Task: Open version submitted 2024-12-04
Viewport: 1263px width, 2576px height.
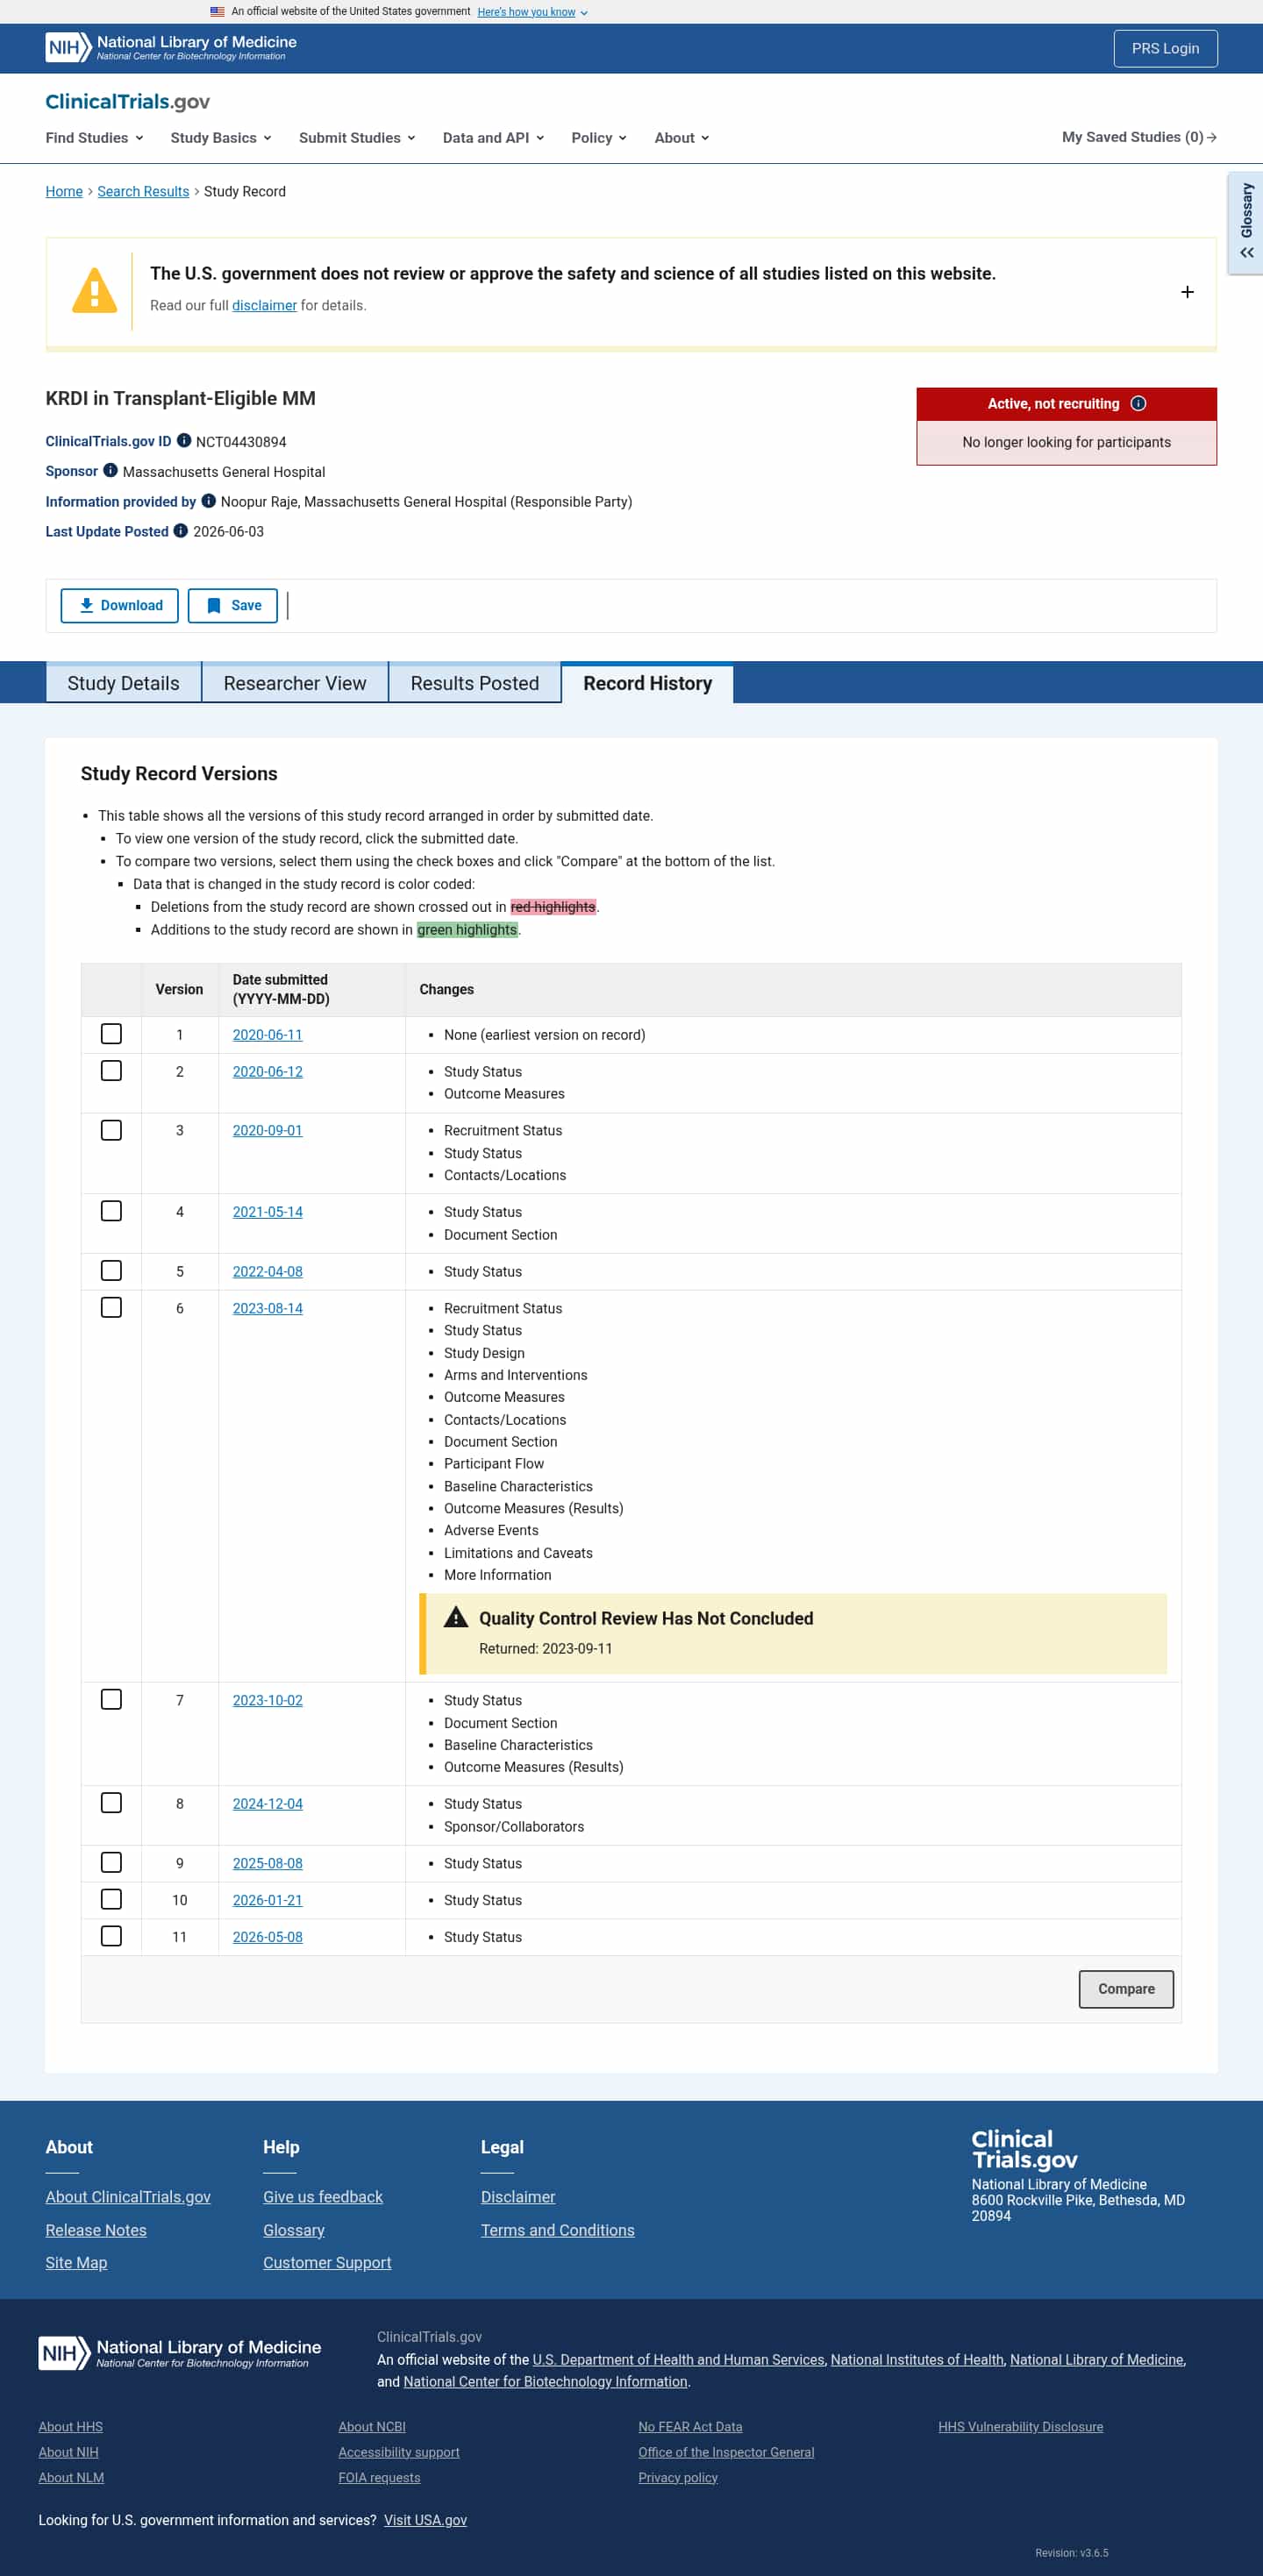Action: pos(268,1804)
